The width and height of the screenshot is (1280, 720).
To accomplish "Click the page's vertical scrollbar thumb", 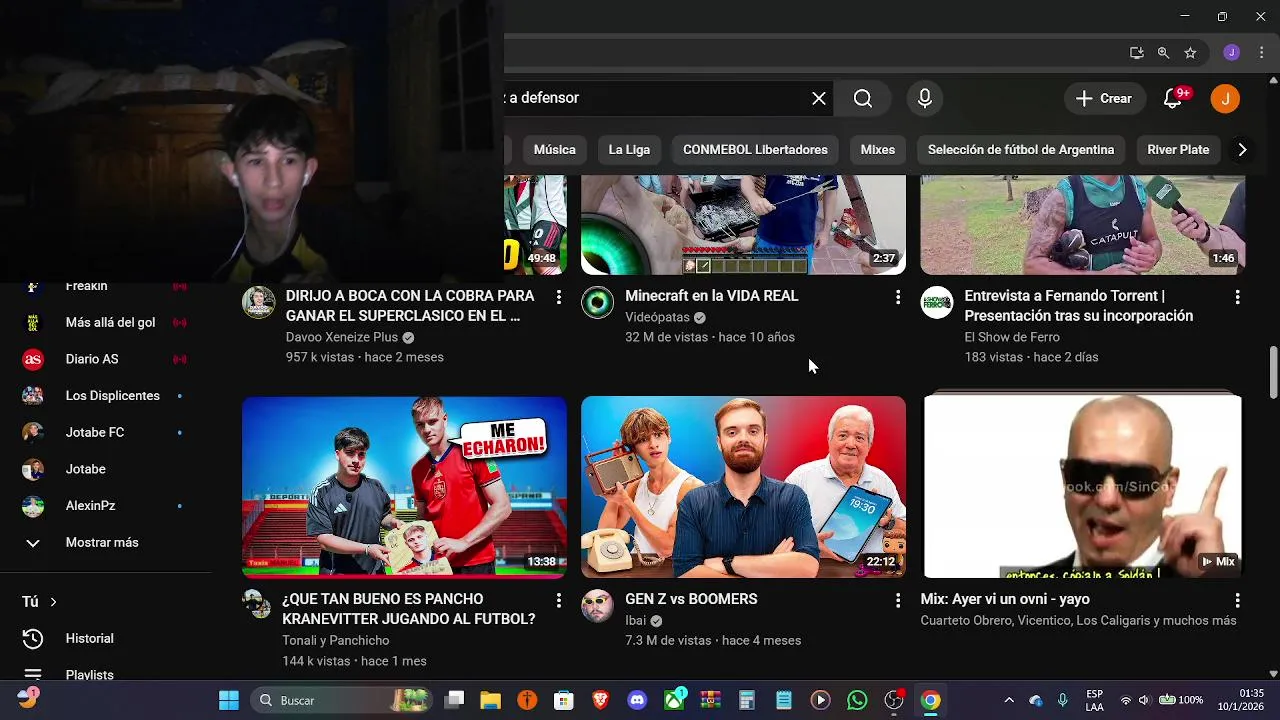I will click(x=1273, y=372).
